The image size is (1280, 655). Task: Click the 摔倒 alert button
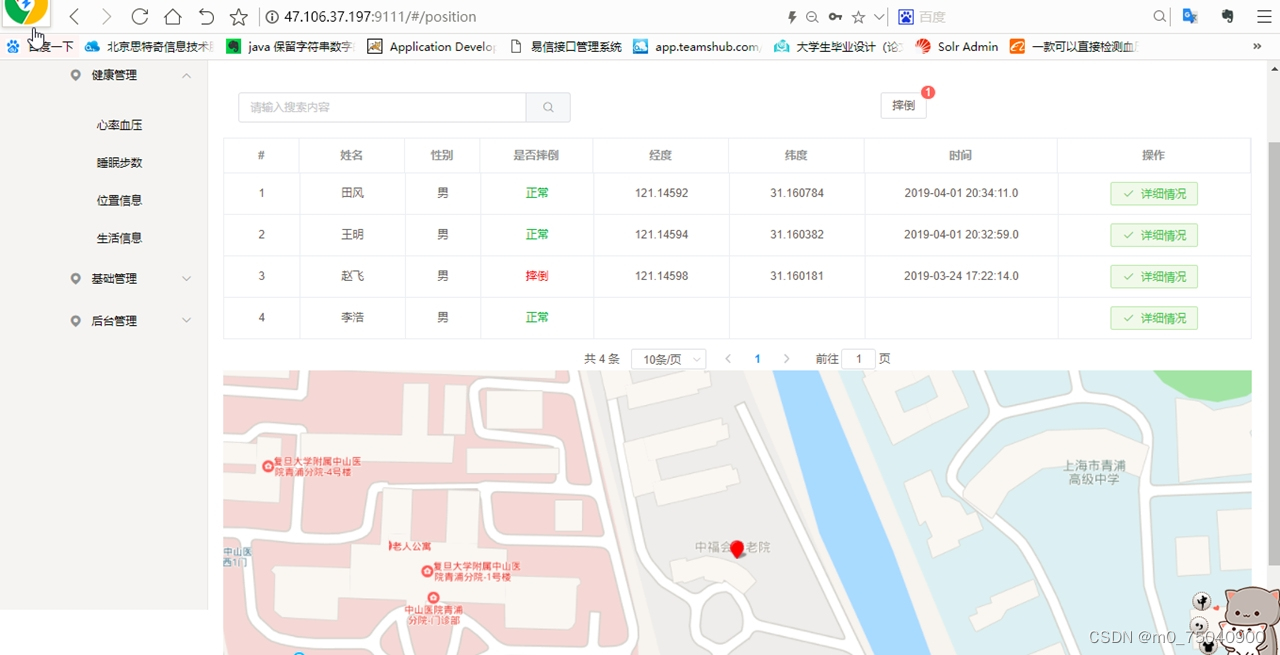point(903,106)
